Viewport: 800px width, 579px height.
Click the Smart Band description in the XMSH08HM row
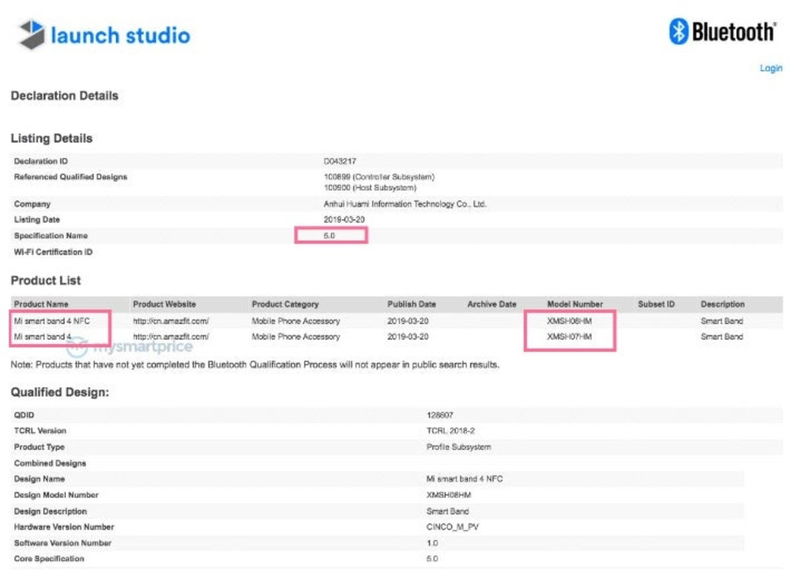tap(722, 321)
